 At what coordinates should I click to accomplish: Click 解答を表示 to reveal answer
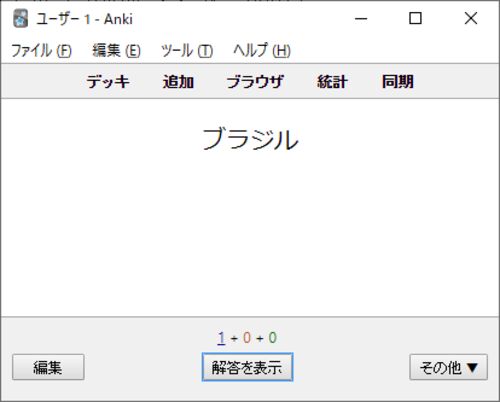[247, 367]
